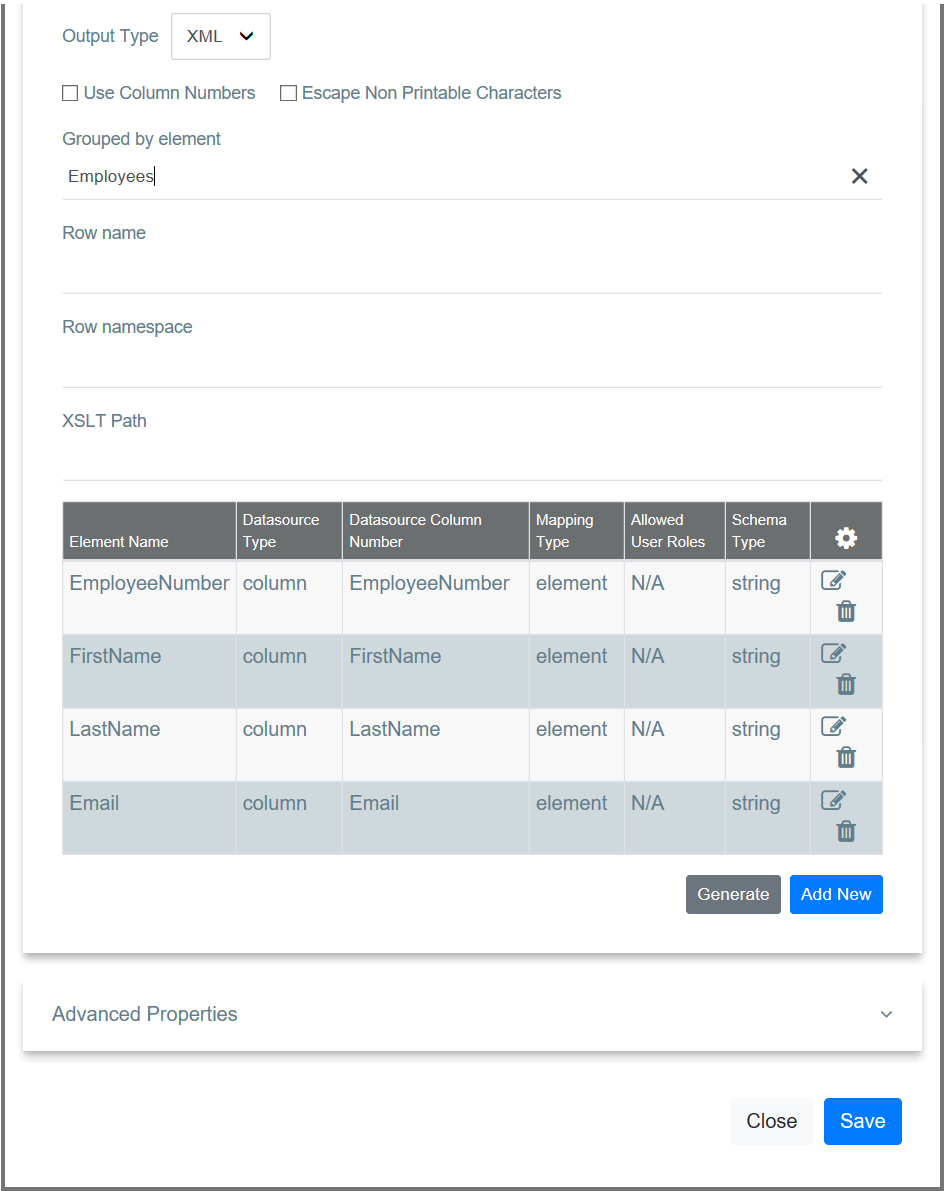Focus the XSLT Path input field

pos(472,458)
